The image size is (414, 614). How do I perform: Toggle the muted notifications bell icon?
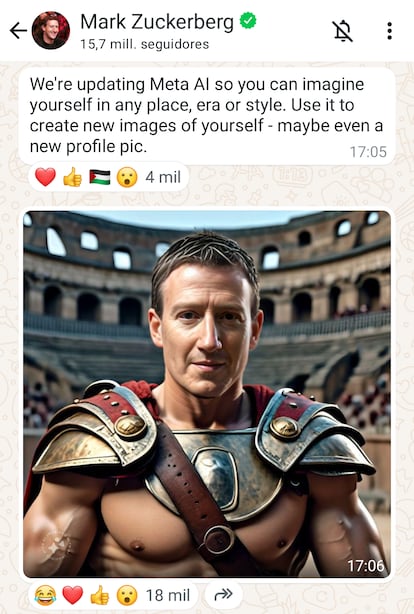343,31
